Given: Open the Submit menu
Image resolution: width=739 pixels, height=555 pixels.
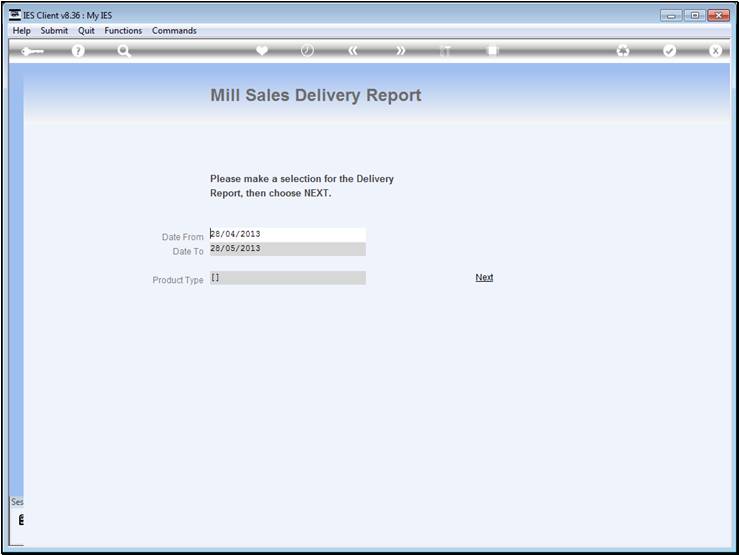Looking at the screenshot, I should point(54,31).
